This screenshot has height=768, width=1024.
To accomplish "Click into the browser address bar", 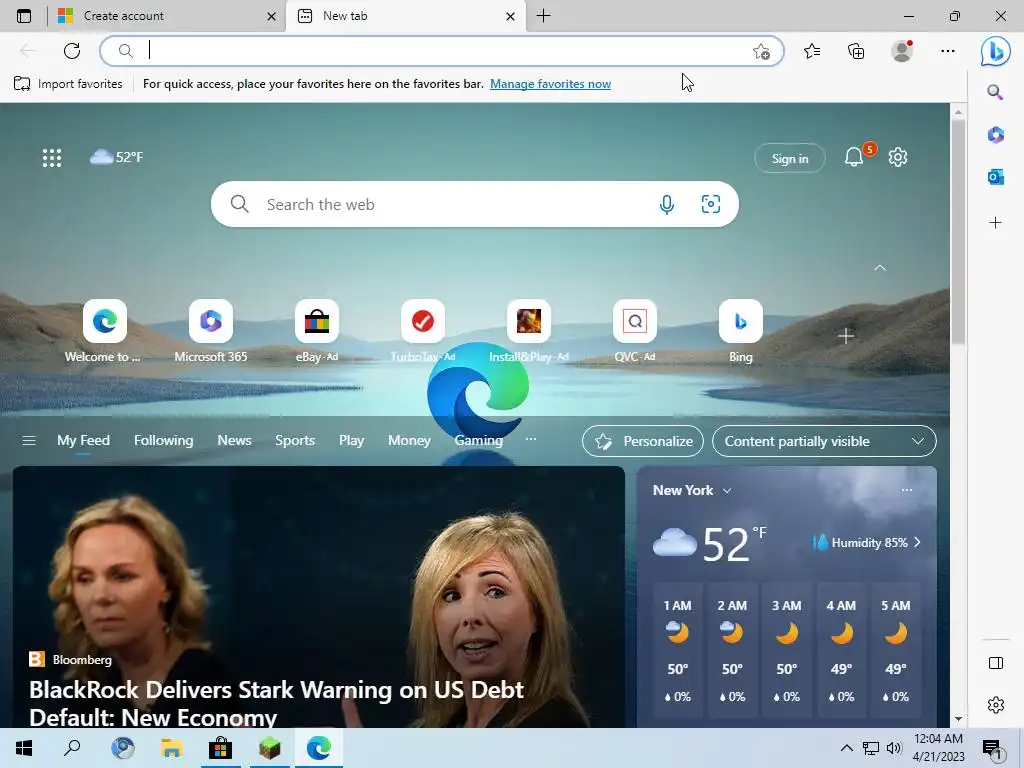I will tap(441, 51).
